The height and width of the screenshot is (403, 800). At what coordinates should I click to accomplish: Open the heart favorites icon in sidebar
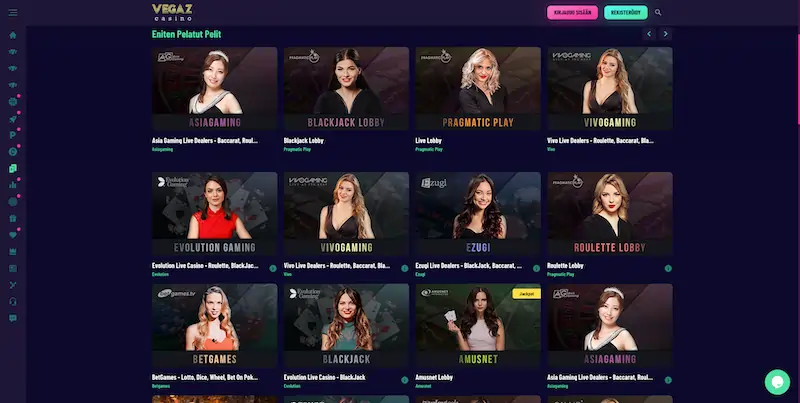[13, 235]
